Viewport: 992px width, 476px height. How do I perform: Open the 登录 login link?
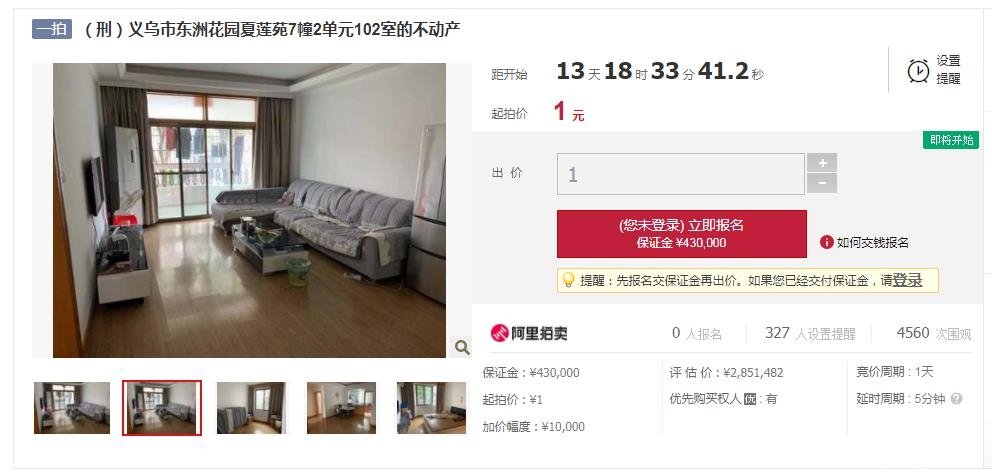[x=907, y=280]
